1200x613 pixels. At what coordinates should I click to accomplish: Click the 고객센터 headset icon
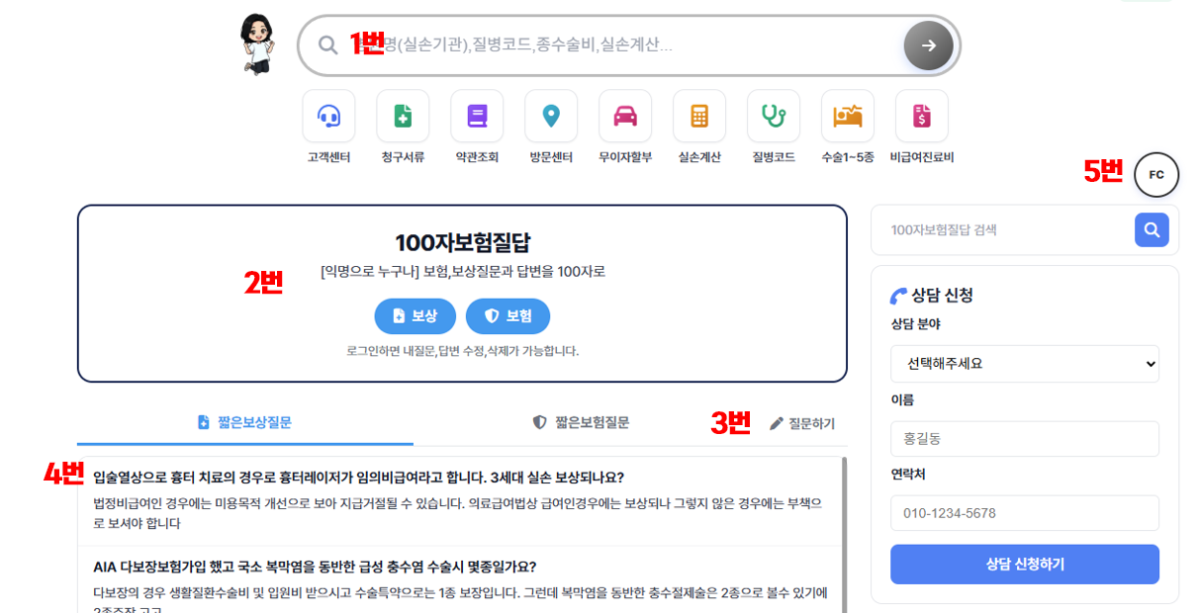click(328, 116)
